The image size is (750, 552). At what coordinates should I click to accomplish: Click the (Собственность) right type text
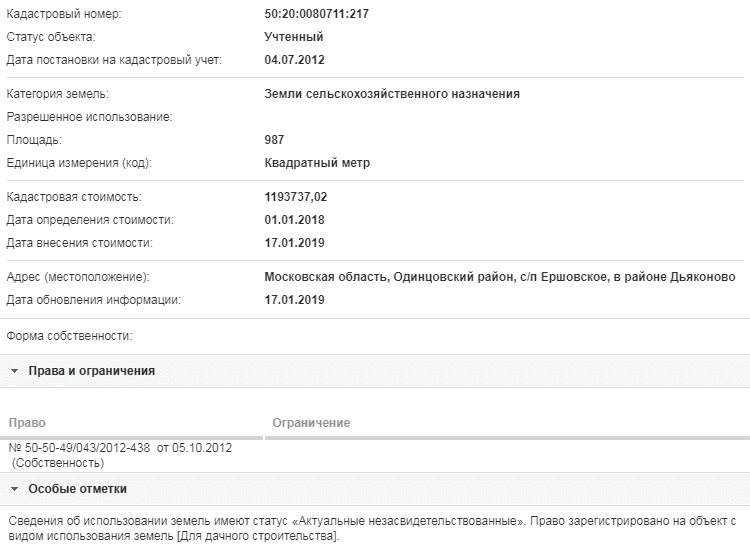[x=58, y=463]
